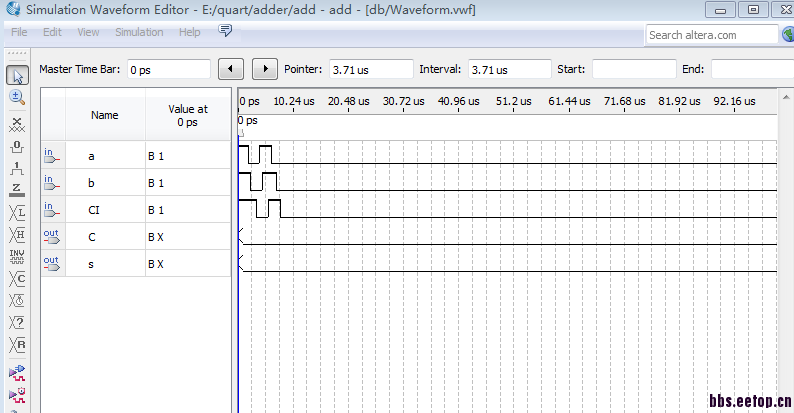Select signal name a
Screen dimensions: 794x413
pyautogui.click(x=91, y=156)
